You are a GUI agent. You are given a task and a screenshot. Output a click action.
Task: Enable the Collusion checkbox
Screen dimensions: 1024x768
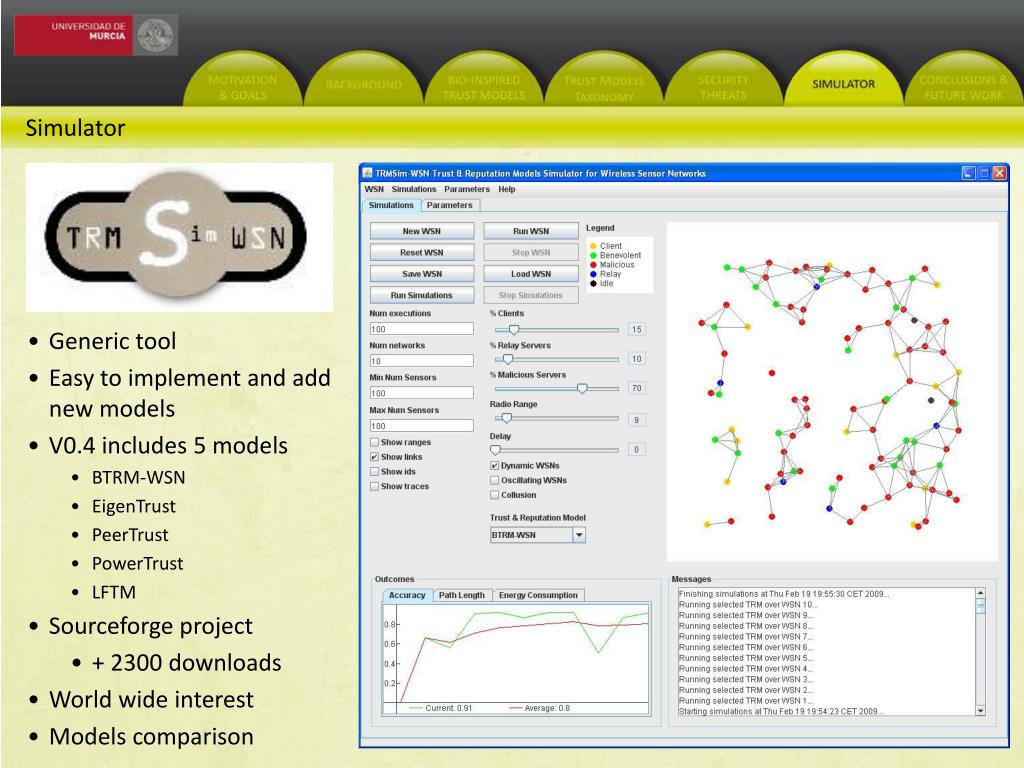pyautogui.click(x=495, y=495)
